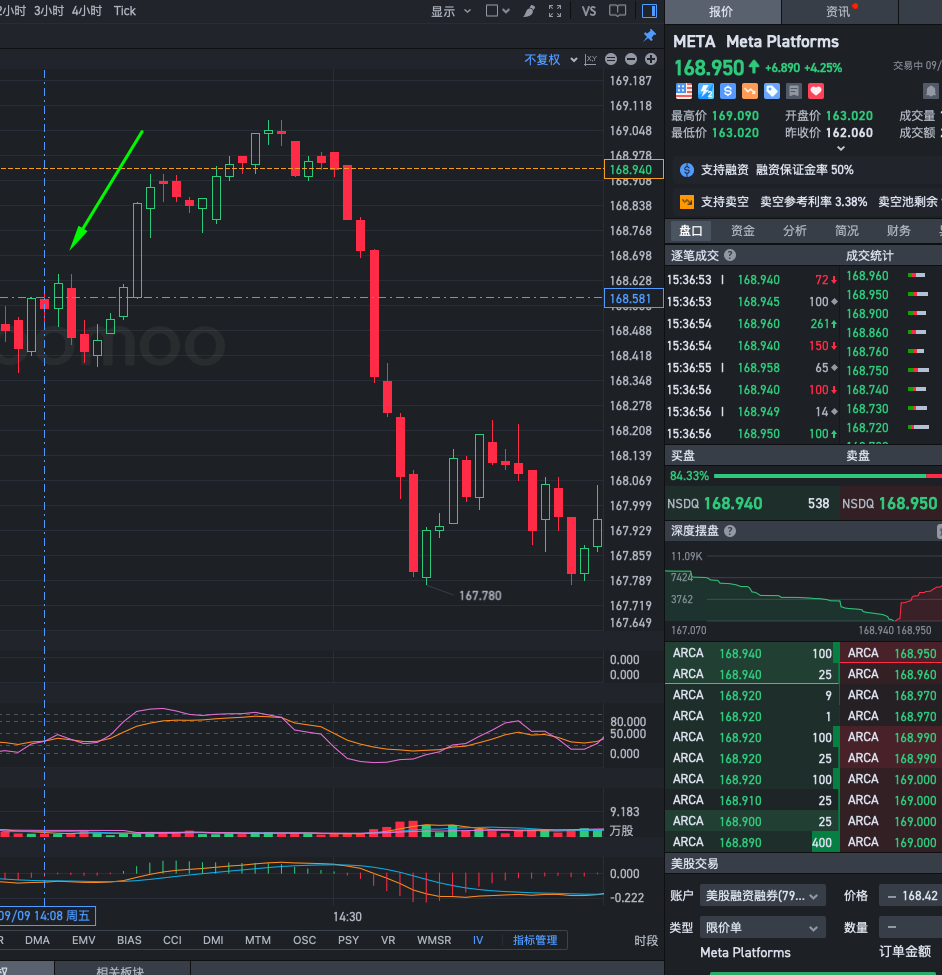Image resolution: width=942 pixels, height=975 pixels.
Task: Click the US flag market icon
Action: pos(684,91)
